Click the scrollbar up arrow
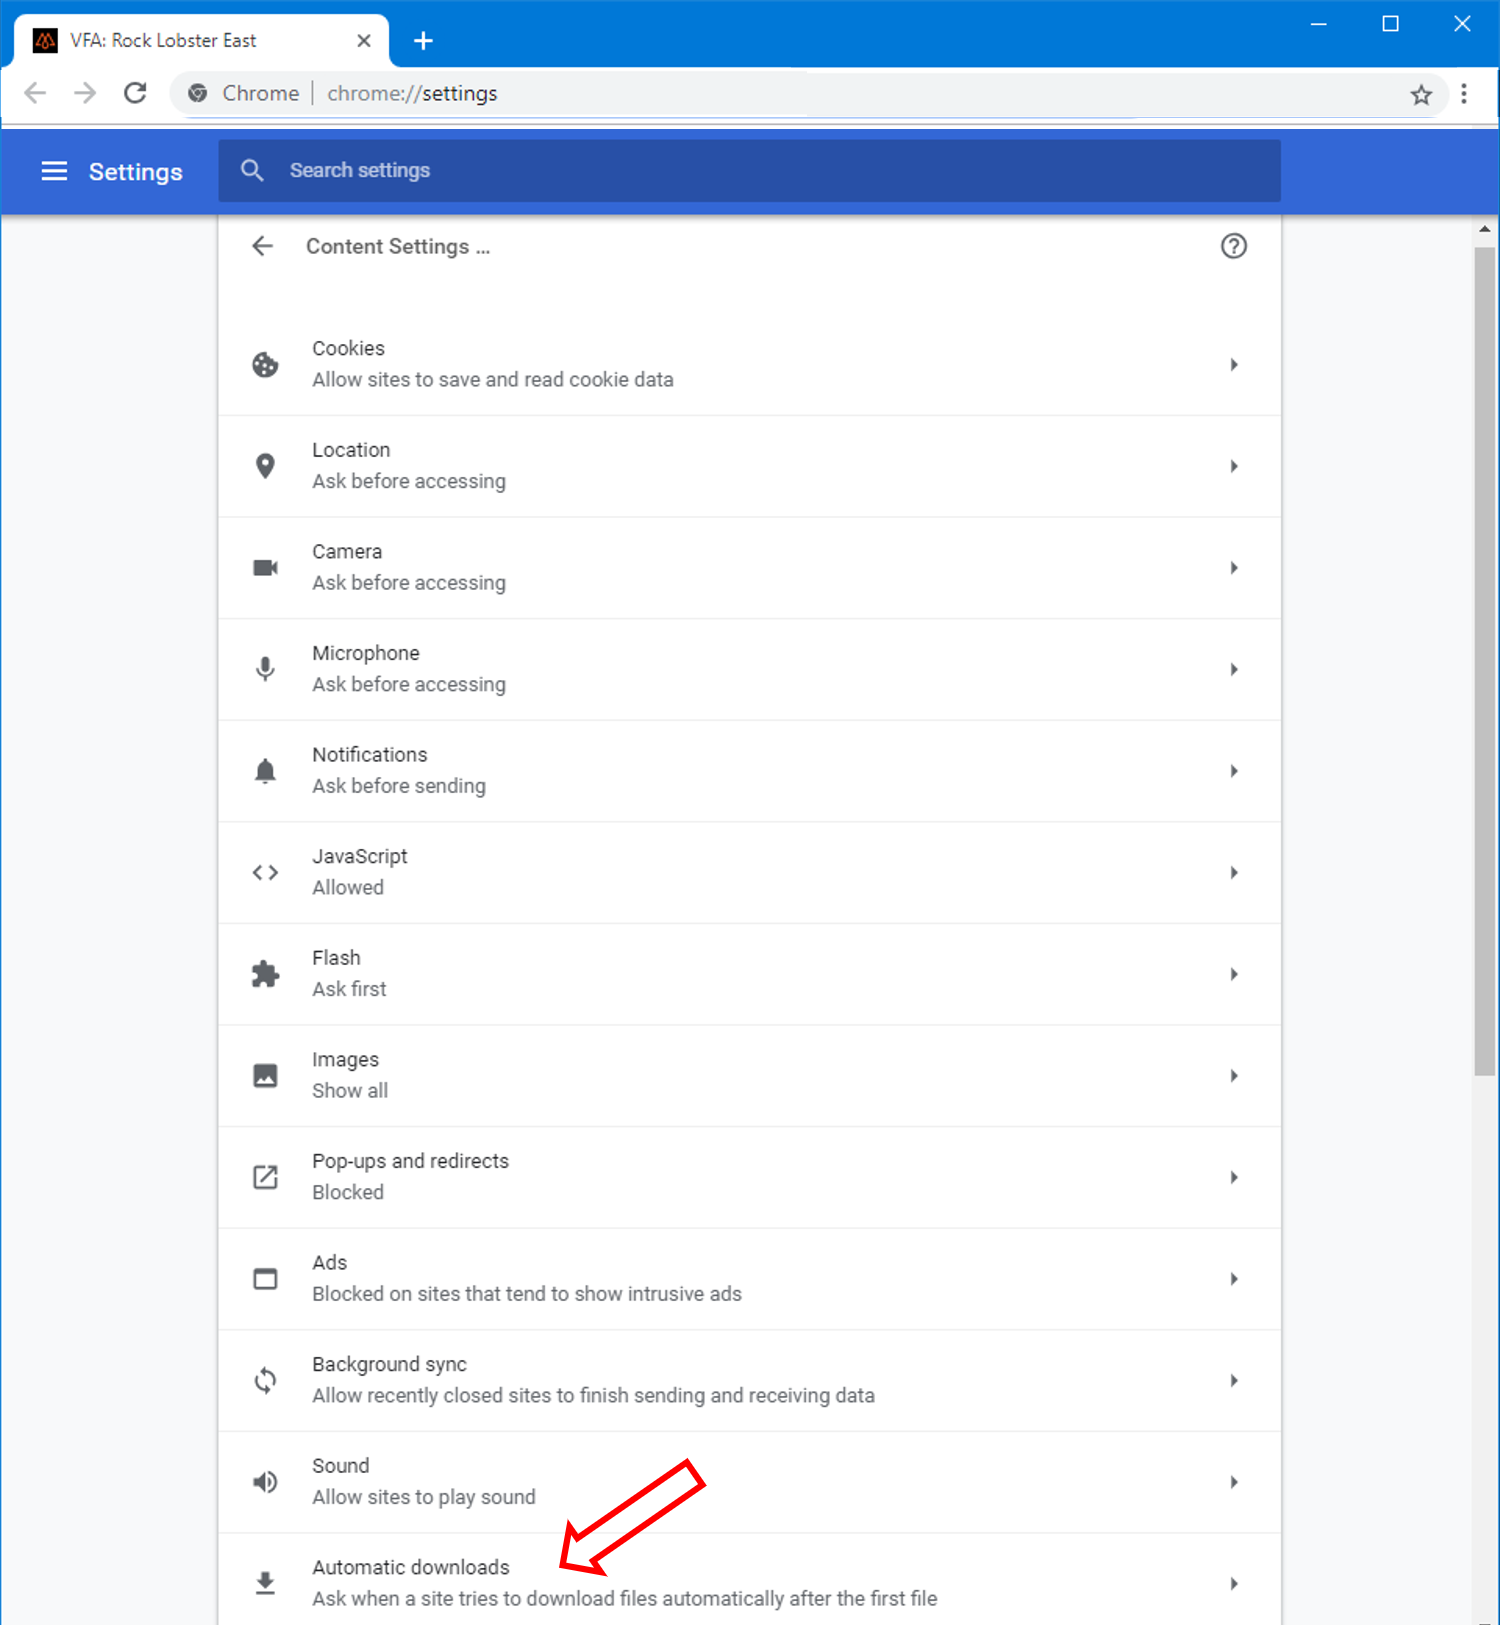This screenshot has height=1625, width=1500. (1485, 229)
